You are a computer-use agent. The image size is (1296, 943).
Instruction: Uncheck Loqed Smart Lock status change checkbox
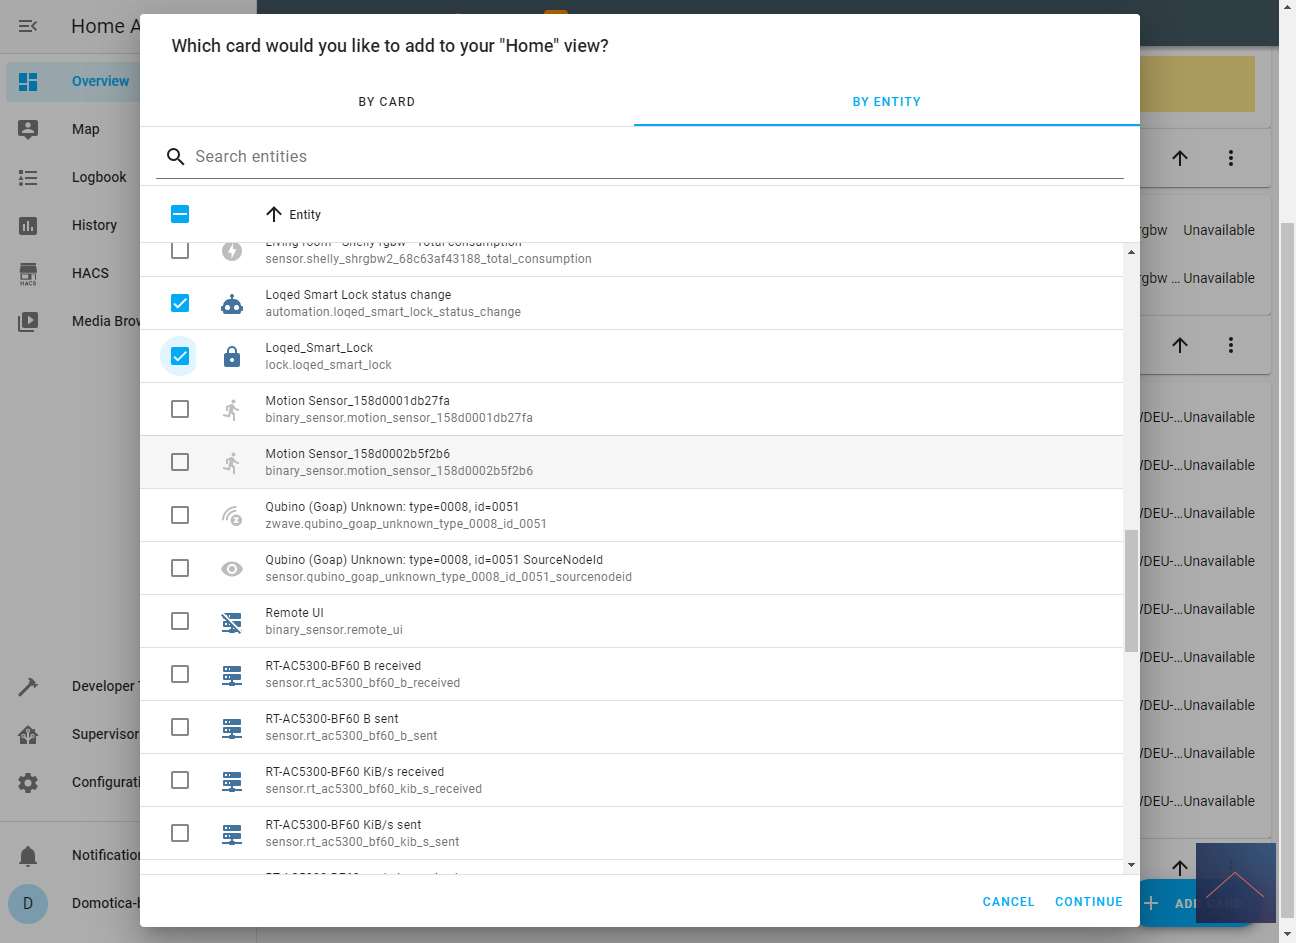180,303
